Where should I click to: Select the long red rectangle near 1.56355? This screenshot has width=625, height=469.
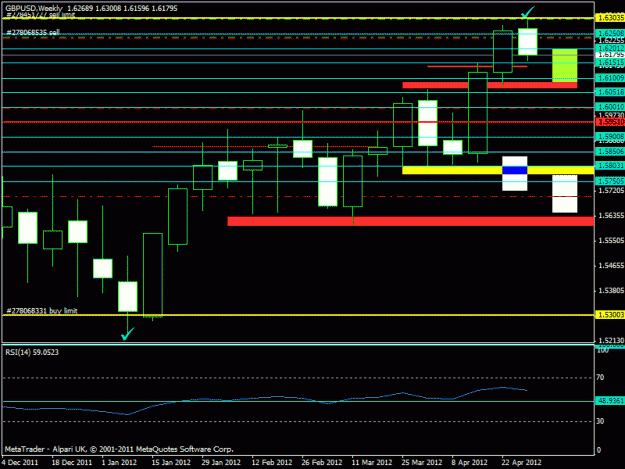click(x=411, y=221)
